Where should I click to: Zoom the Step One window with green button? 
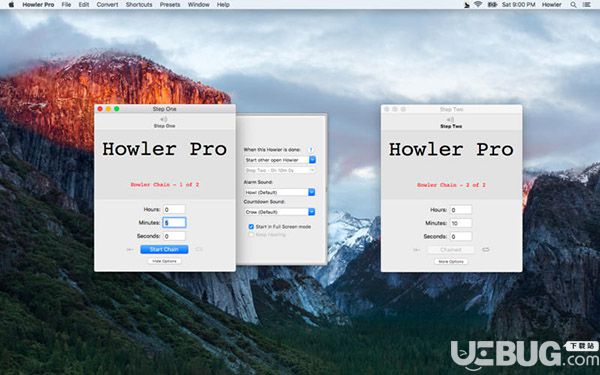(117, 109)
